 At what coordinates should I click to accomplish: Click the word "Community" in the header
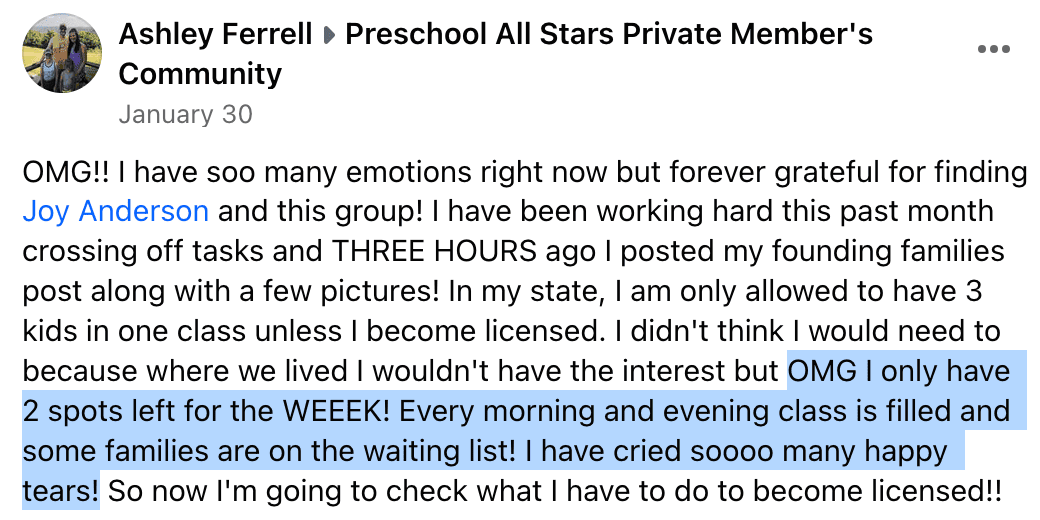200,74
